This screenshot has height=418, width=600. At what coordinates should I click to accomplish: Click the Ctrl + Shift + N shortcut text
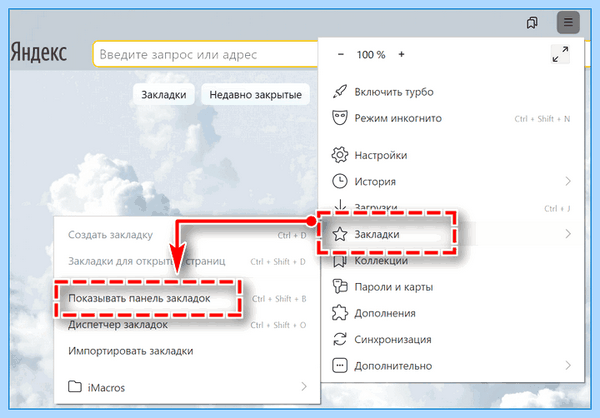point(542,119)
